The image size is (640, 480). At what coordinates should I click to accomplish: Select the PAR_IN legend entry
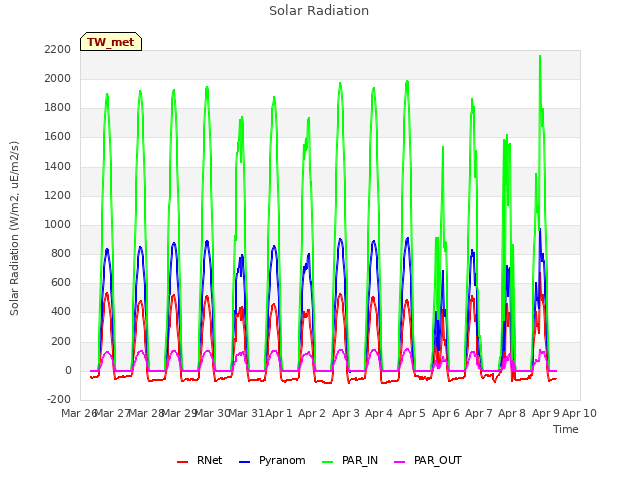(350, 460)
